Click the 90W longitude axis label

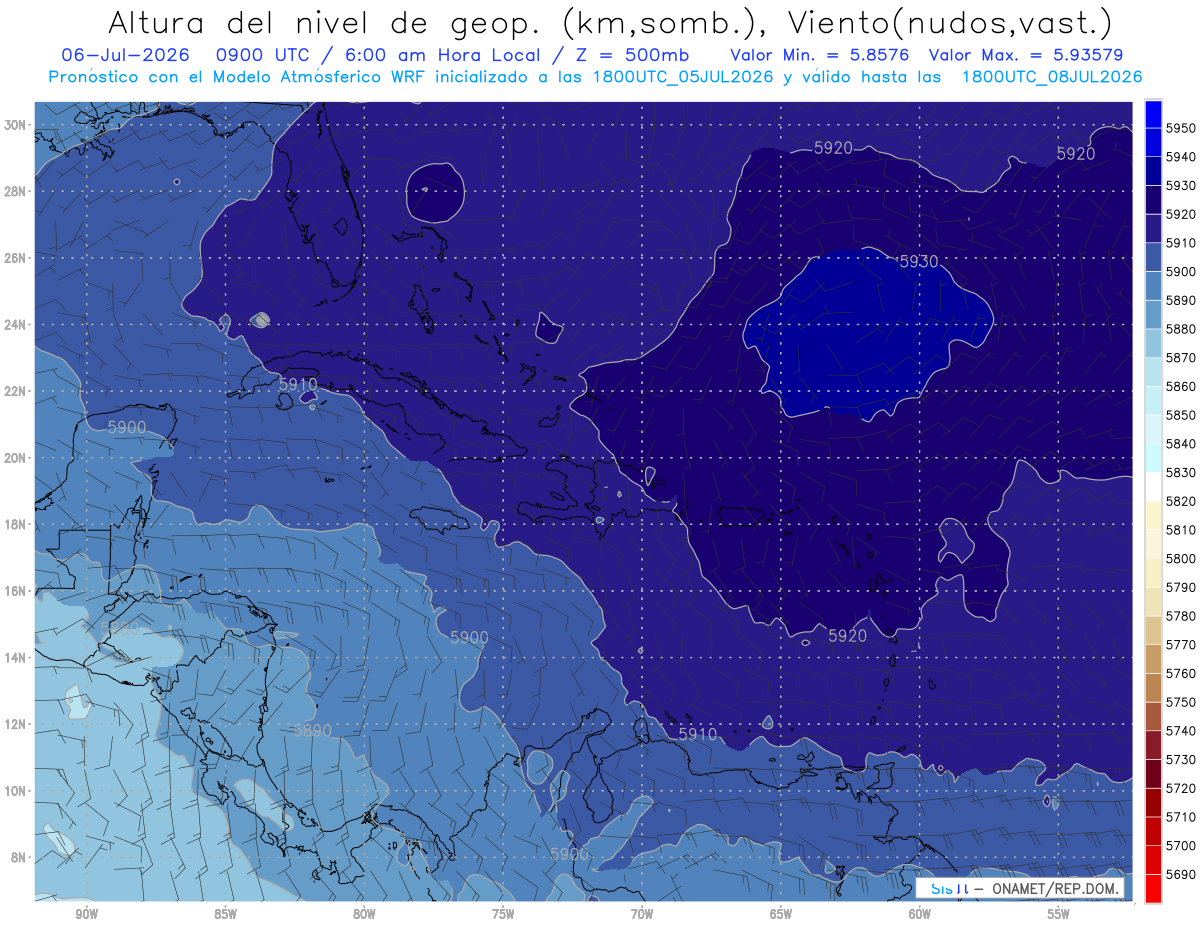[86, 914]
